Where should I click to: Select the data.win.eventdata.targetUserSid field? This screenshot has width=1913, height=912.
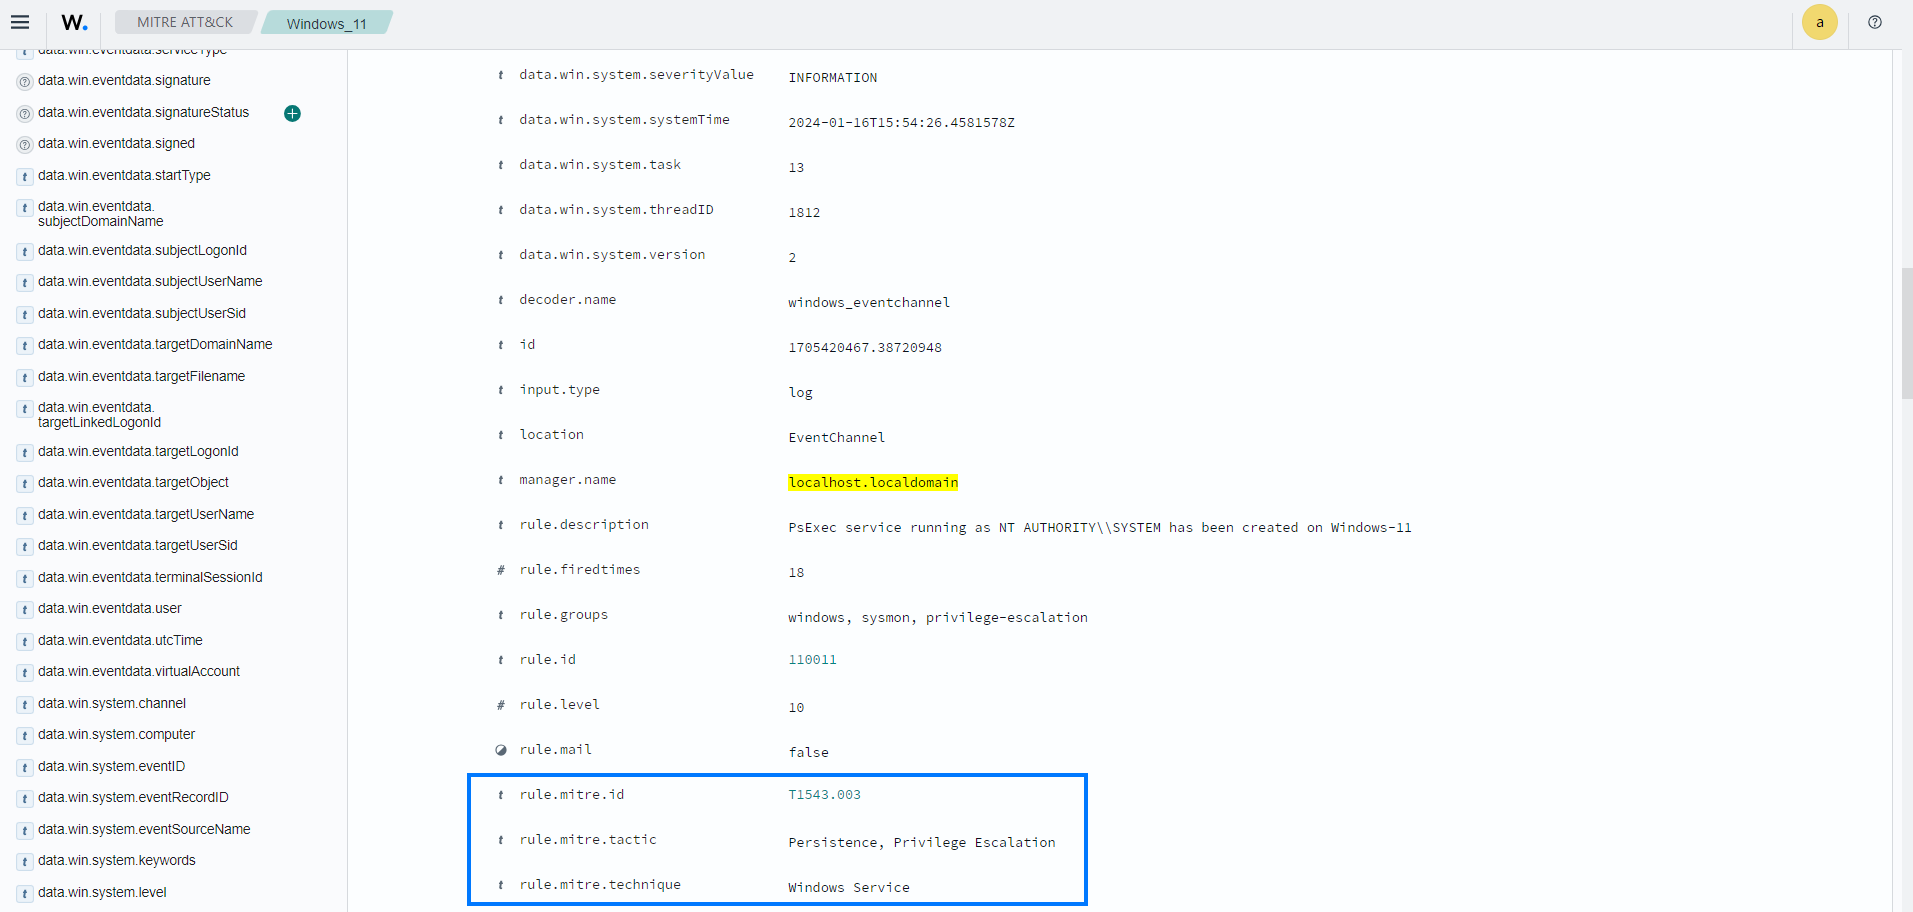click(138, 545)
